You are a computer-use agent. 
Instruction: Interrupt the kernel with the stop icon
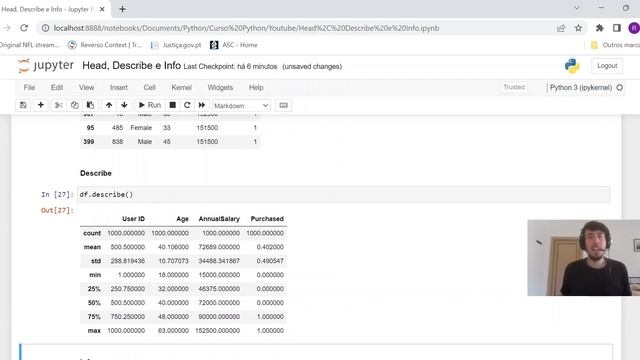click(173, 105)
